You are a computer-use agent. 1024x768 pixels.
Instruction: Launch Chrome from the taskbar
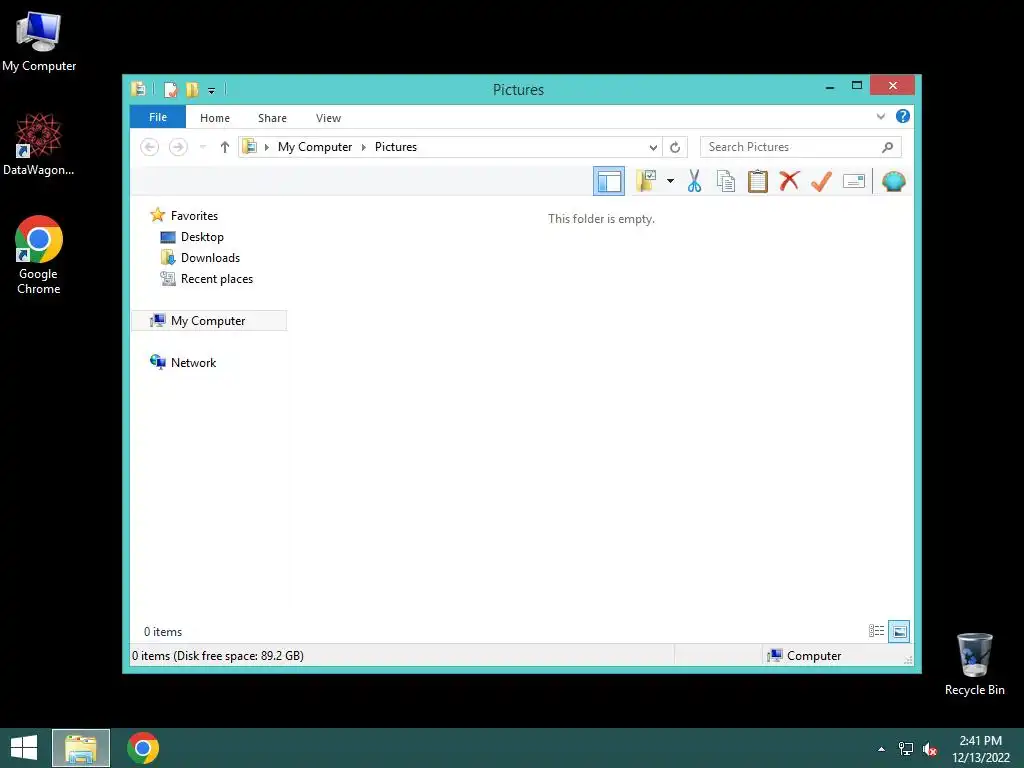tap(143, 748)
